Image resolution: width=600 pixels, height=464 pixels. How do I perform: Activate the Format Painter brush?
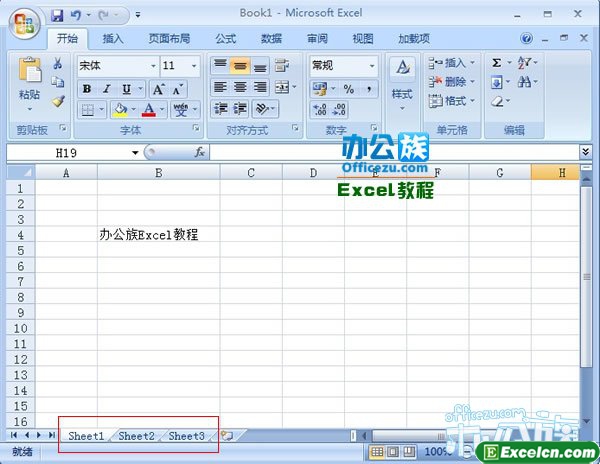point(58,101)
